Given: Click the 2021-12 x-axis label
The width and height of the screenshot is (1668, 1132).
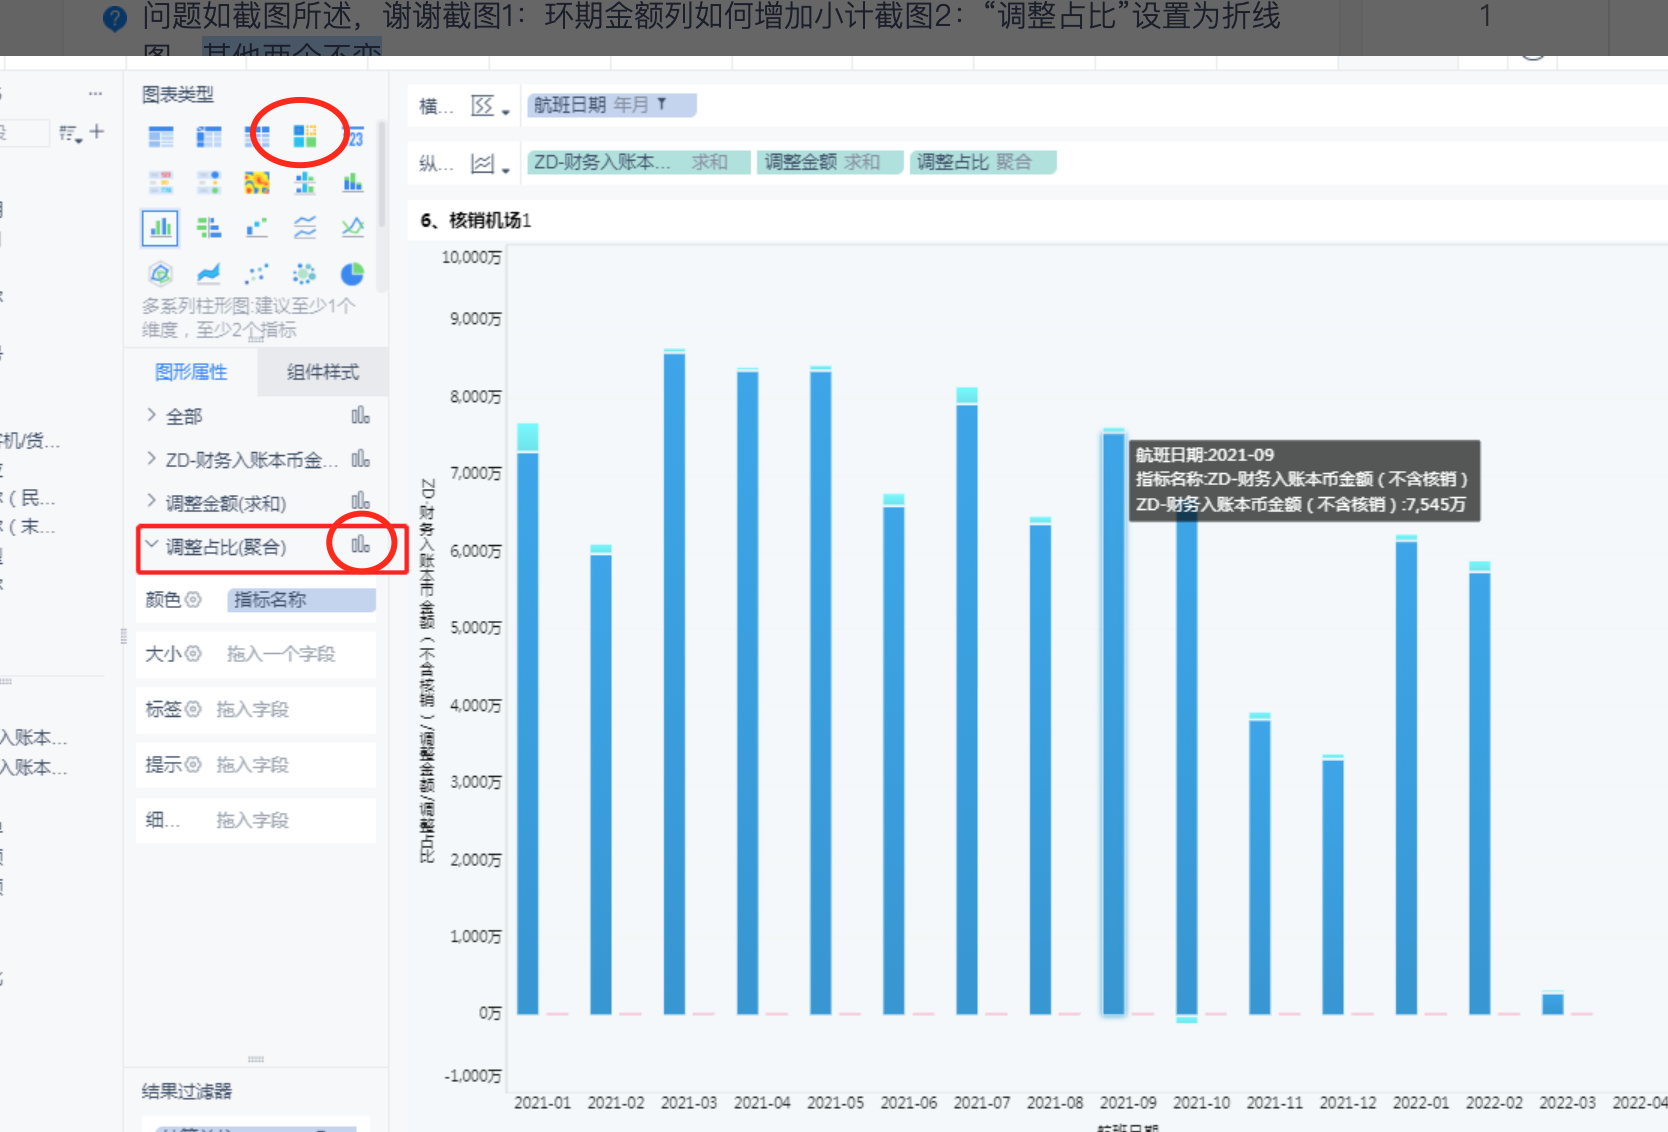Looking at the screenshot, I should pos(1348,1102).
